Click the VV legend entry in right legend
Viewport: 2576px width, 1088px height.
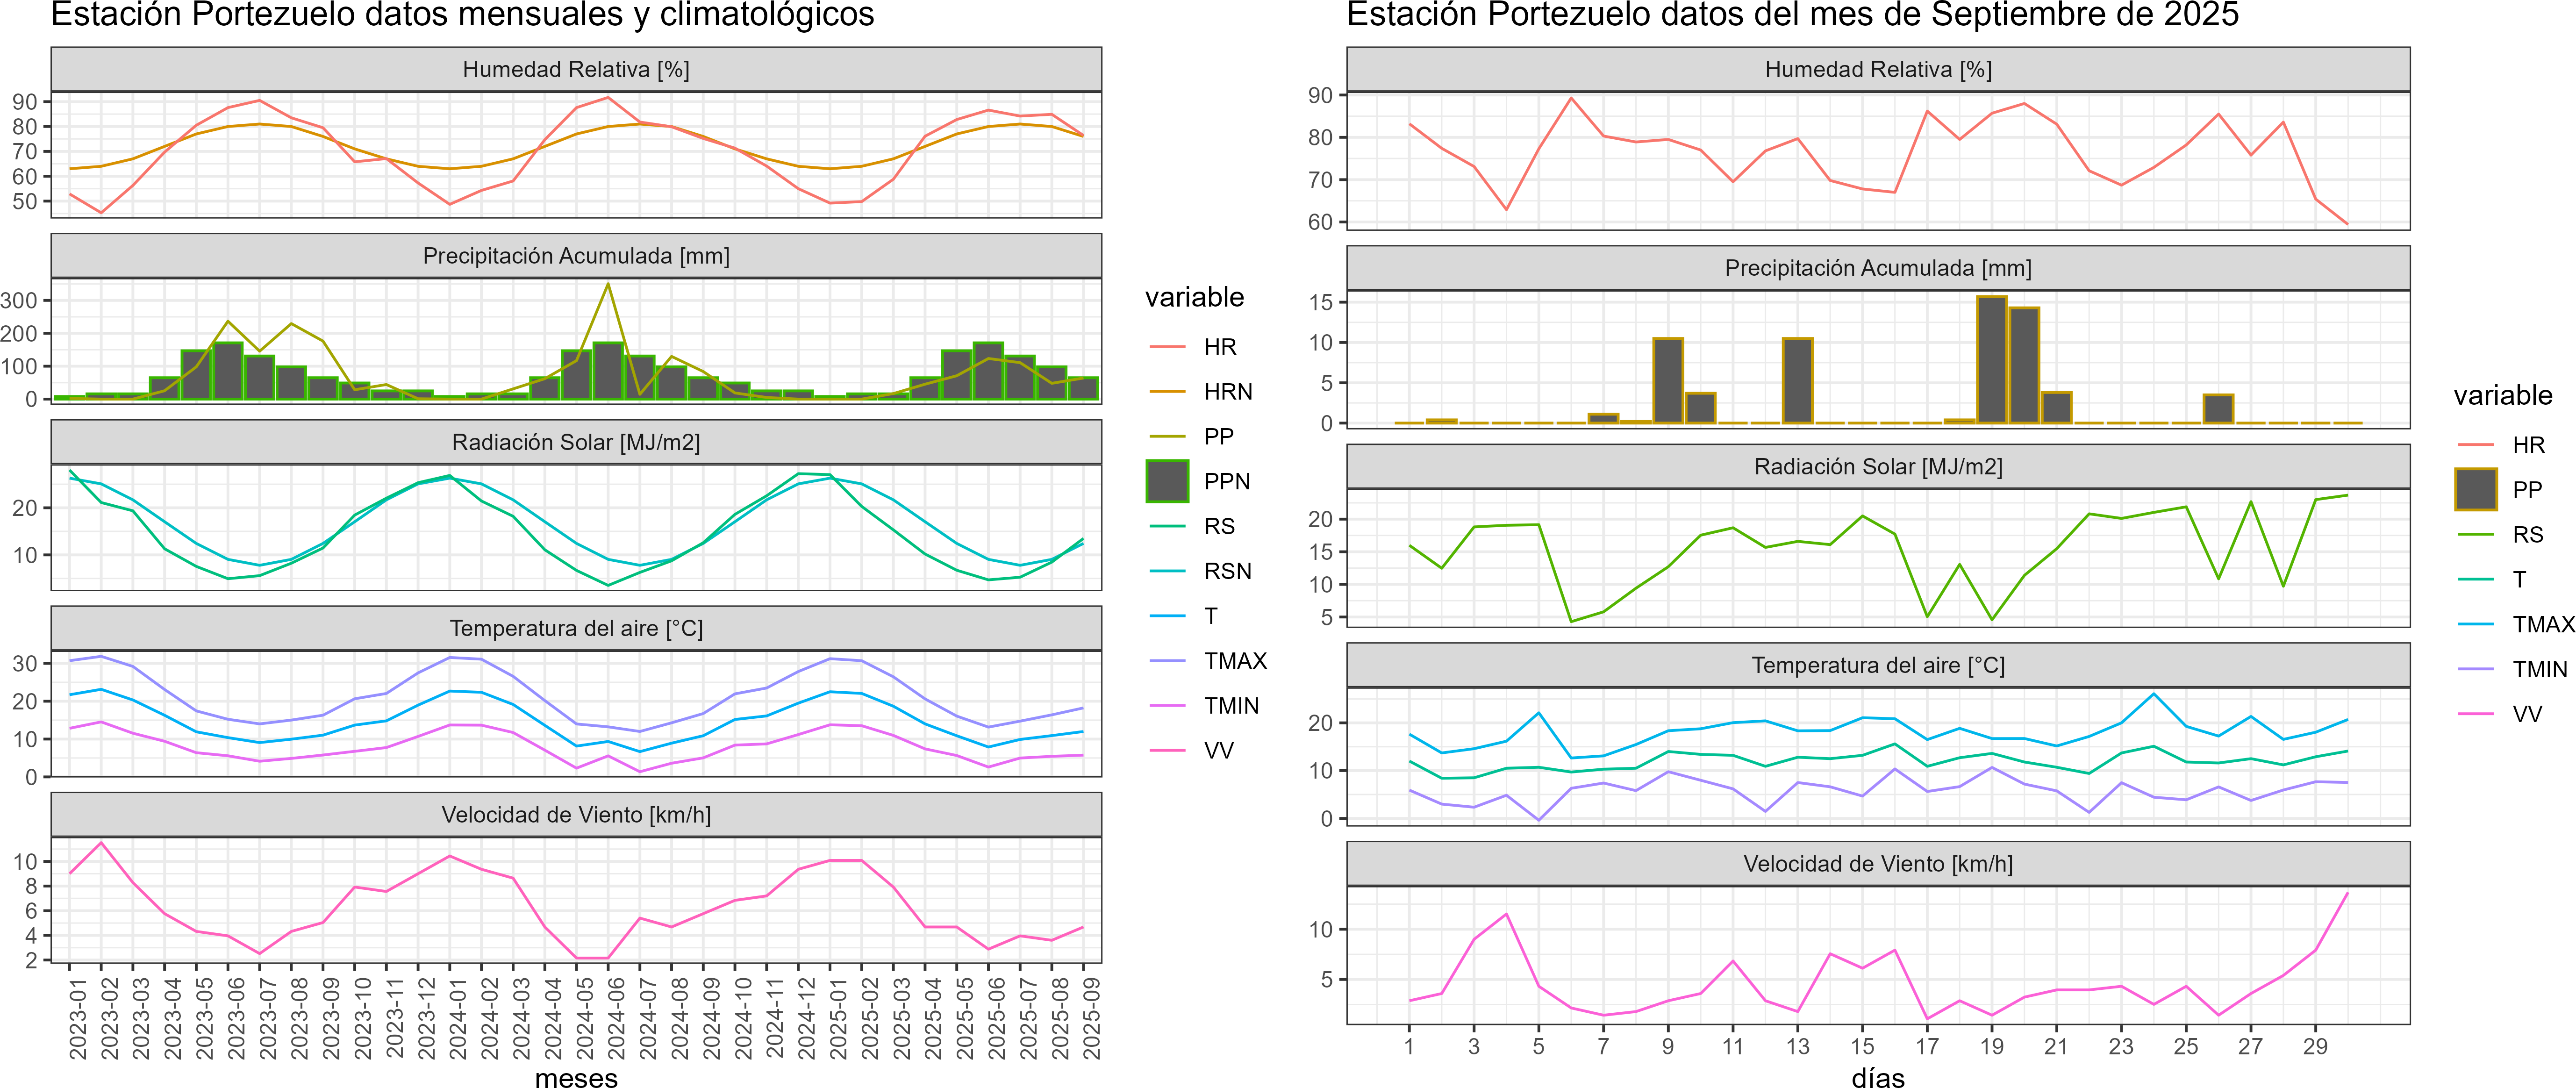[x=2526, y=714]
